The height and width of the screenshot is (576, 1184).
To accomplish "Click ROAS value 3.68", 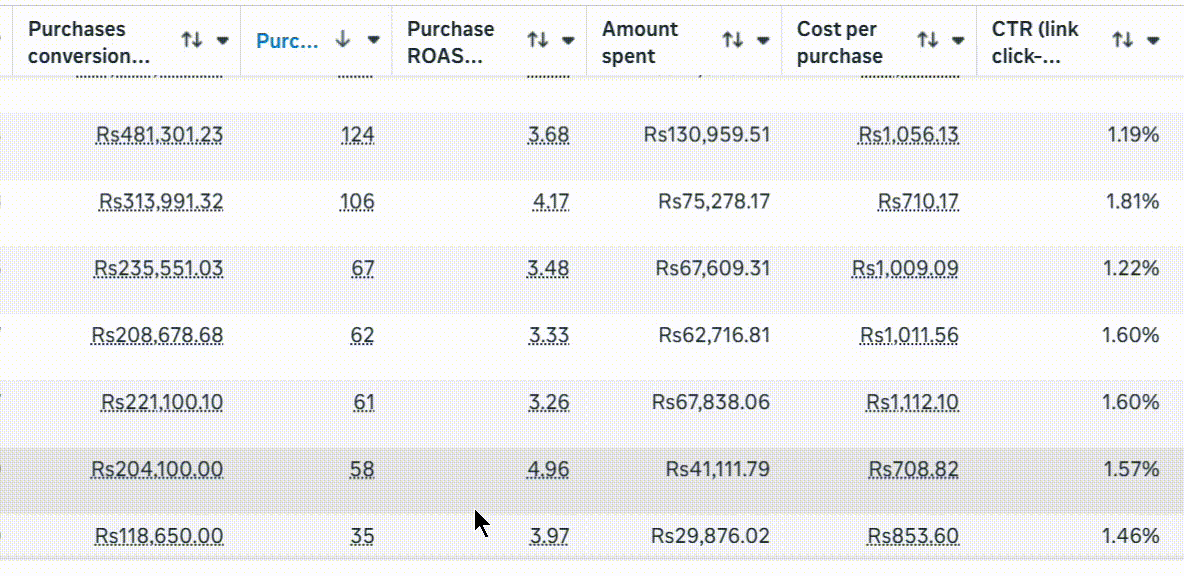I will point(549,135).
